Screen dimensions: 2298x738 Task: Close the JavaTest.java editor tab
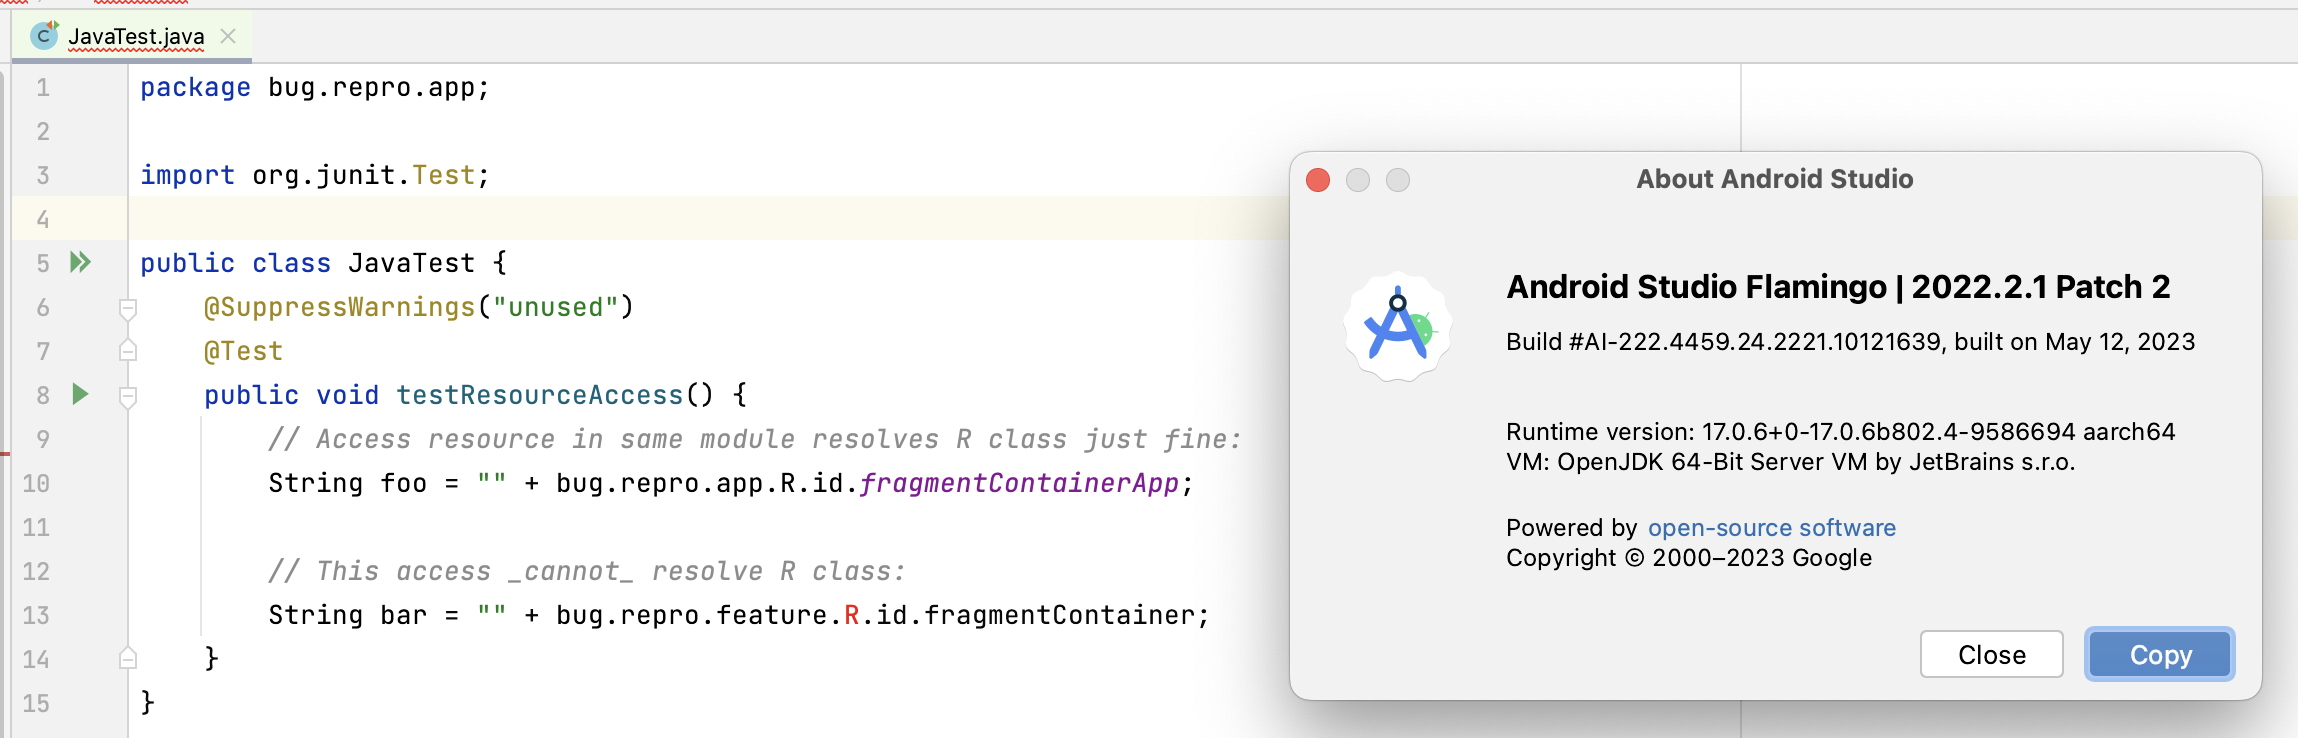tap(228, 36)
